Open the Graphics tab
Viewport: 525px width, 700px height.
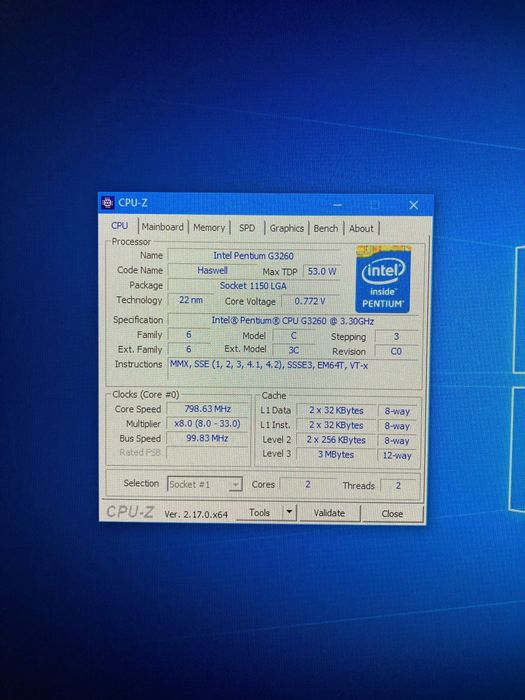point(286,228)
